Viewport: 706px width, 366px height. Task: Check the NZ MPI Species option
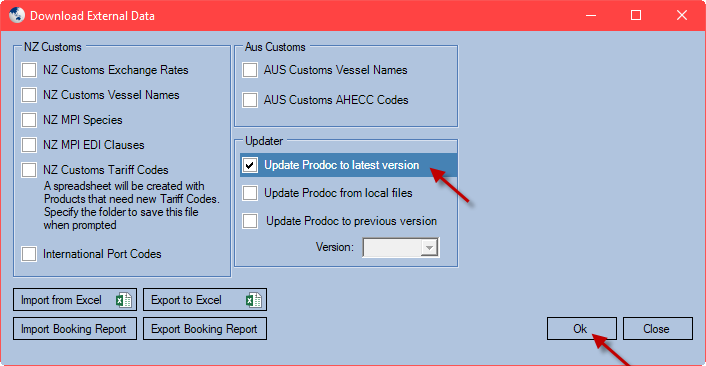pyautogui.click(x=29, y=120)
